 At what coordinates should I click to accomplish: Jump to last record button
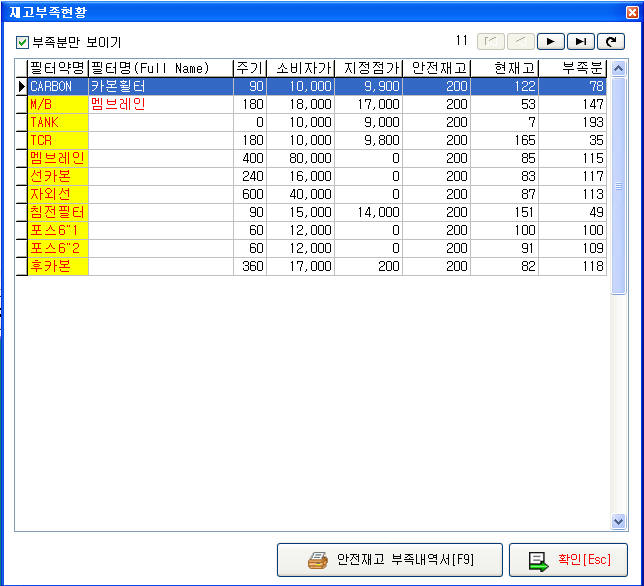580,41
